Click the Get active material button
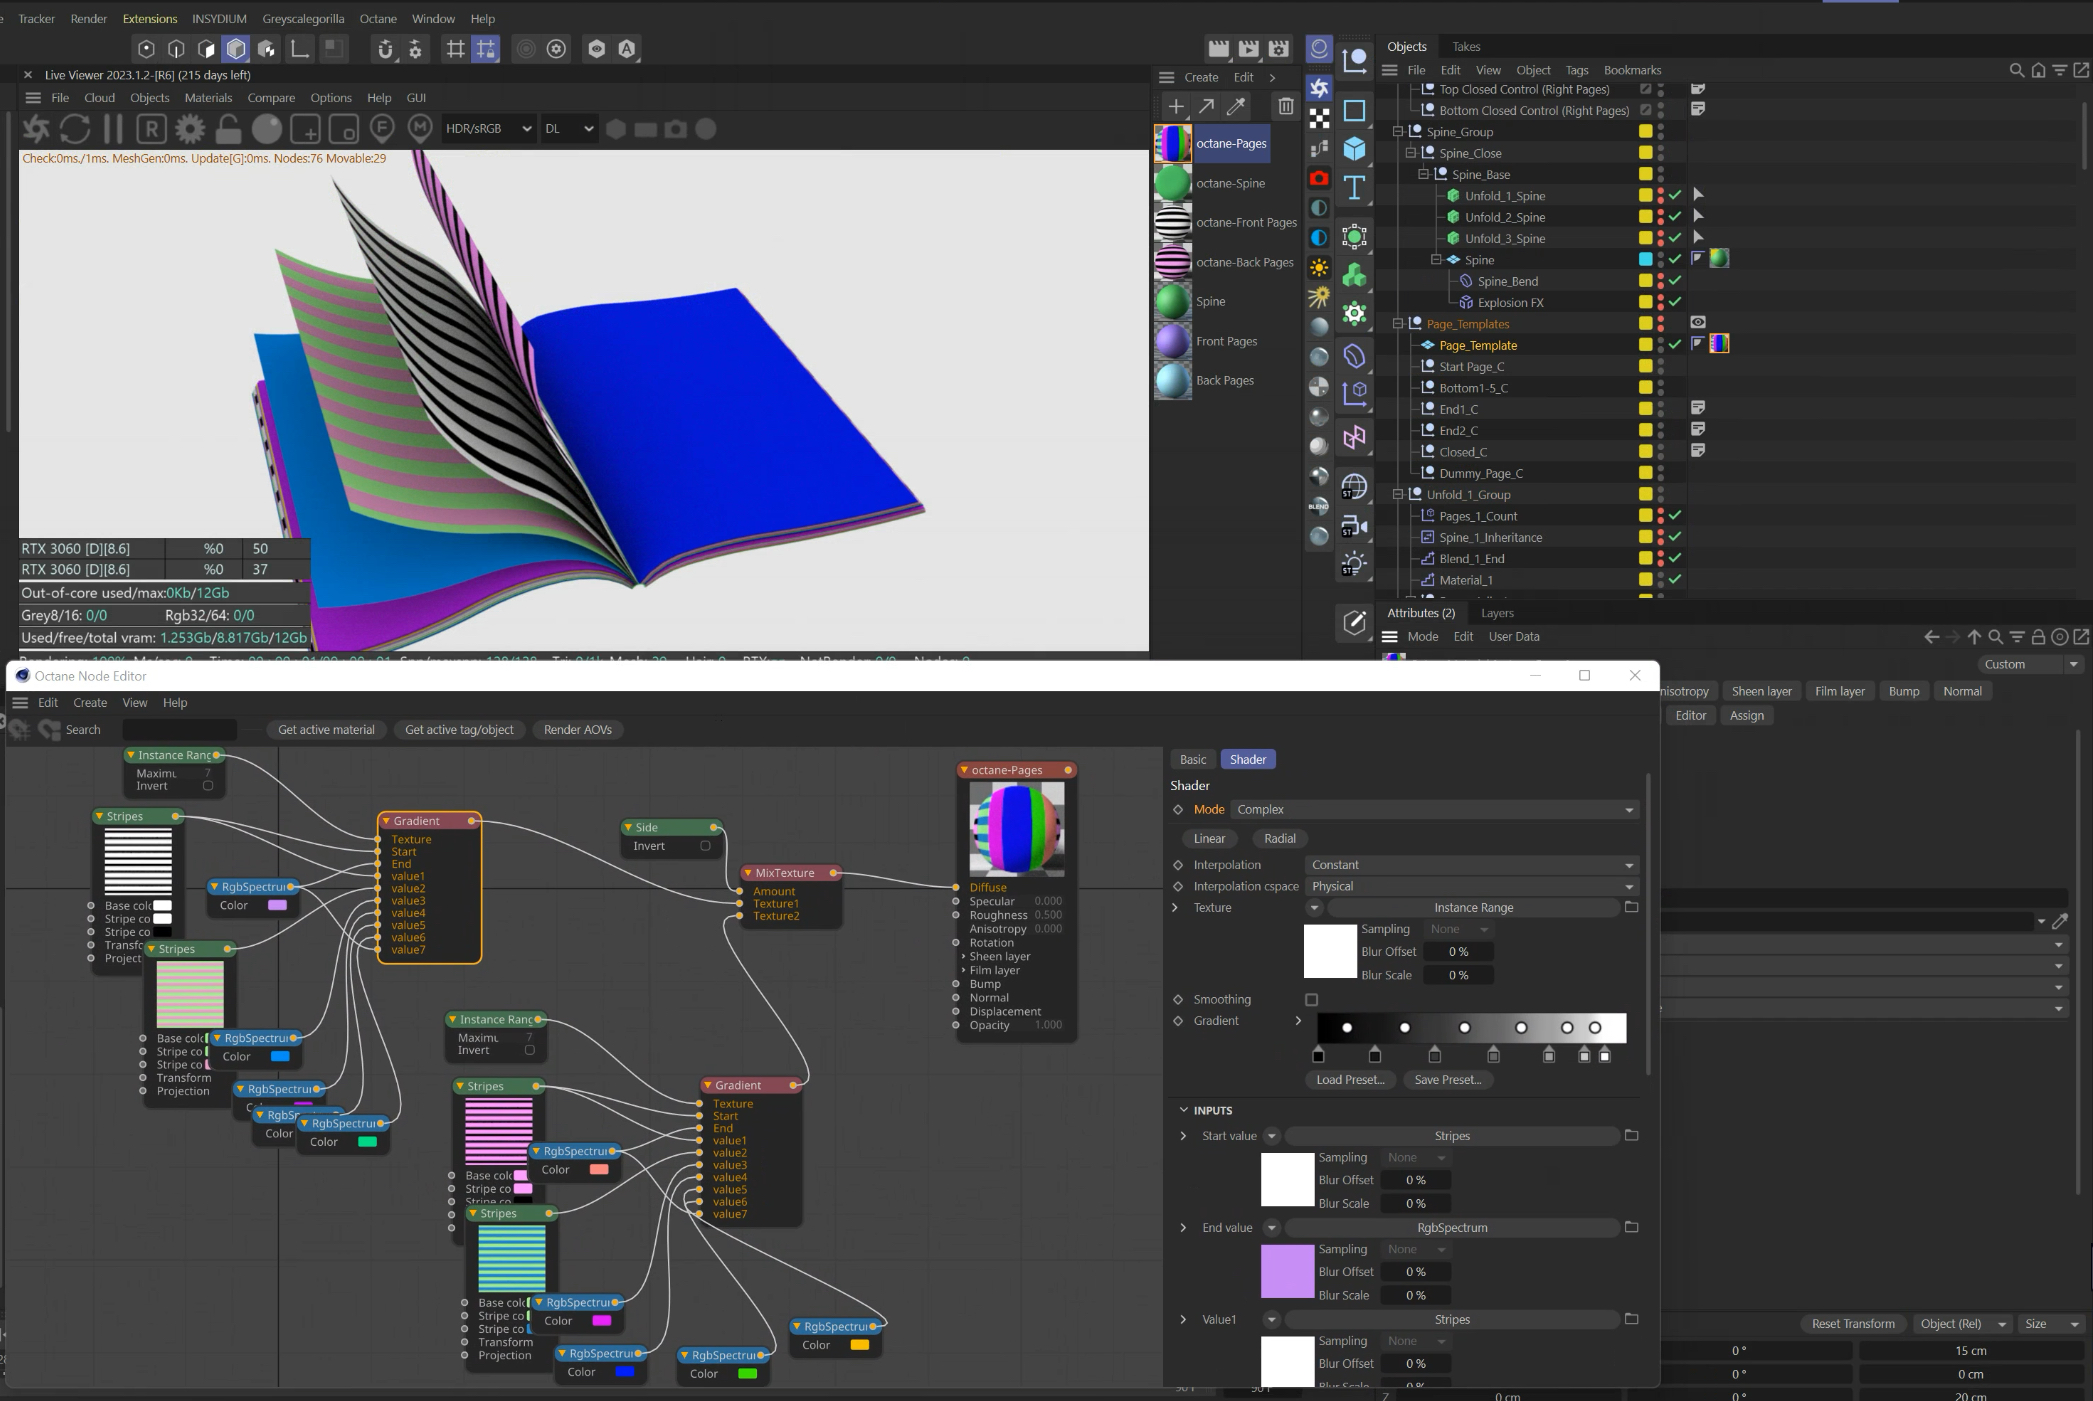Image resolution: width=2093 pixels, height=1401 pixels. [326, 729]
